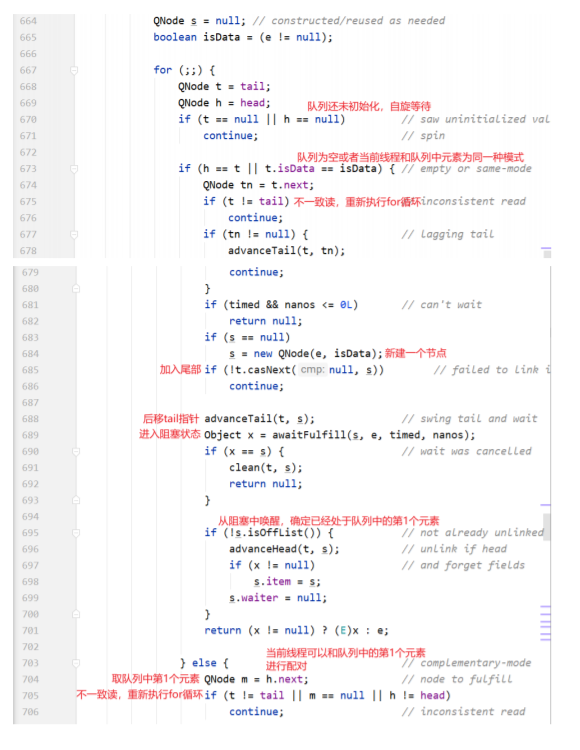This screenshot has height=750, width=580.
Task: Click the 'casNext' method call on line 685
Action: coord(269,370)
